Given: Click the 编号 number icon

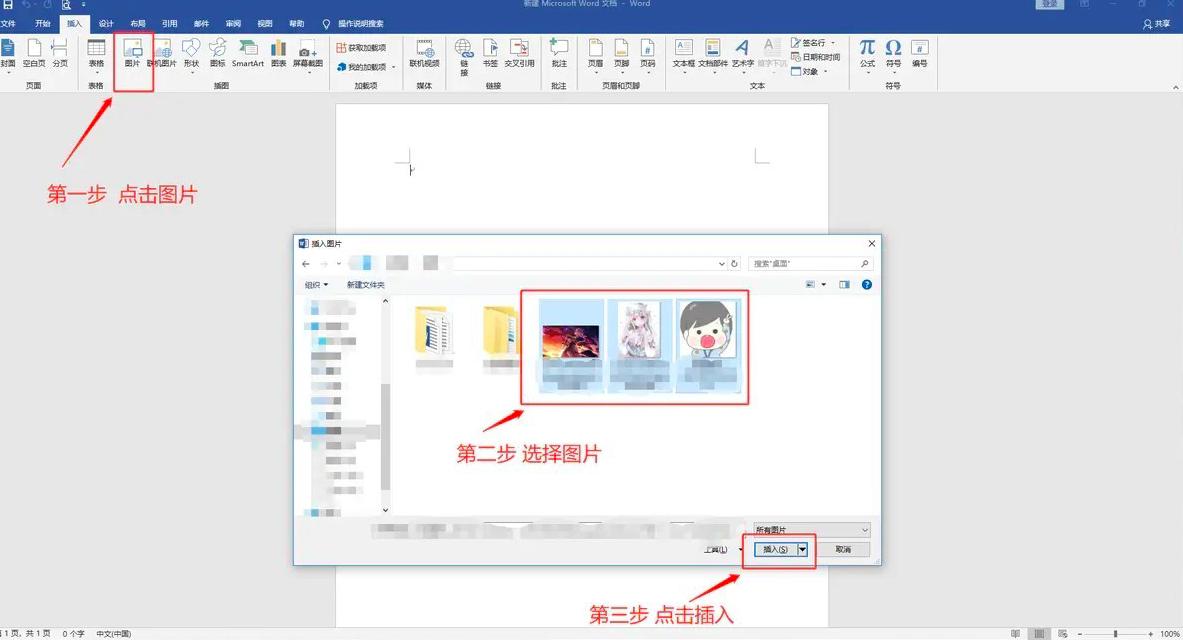Looking at the screenshot, I should tap(920, 53).
